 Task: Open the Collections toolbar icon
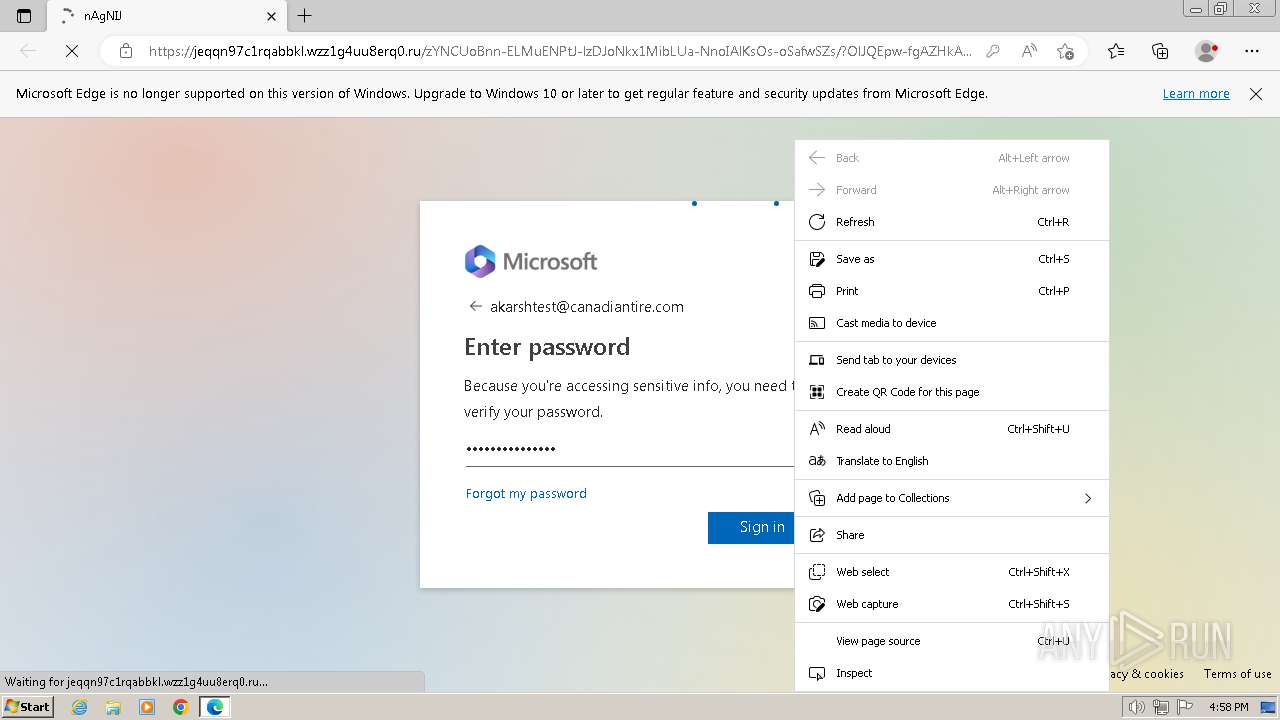click(x=1160, y=51)
